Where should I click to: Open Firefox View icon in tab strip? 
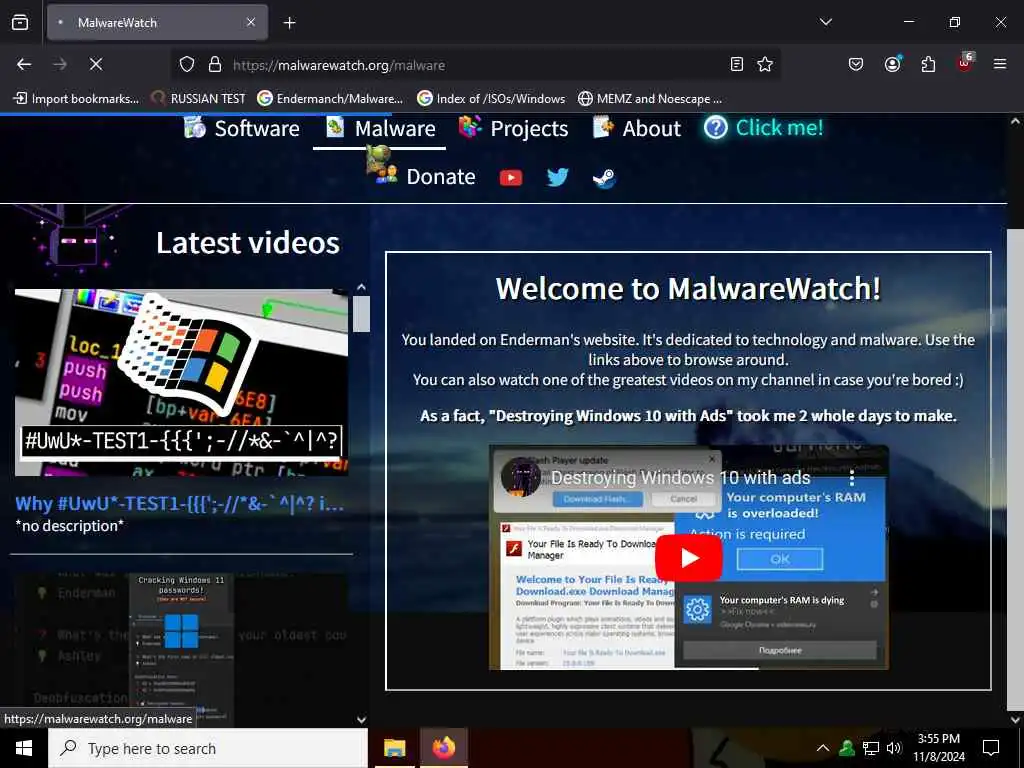20,22
